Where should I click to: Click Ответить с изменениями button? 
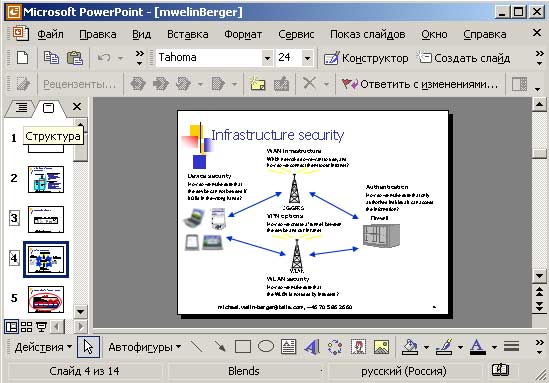[x=419, y=84]
